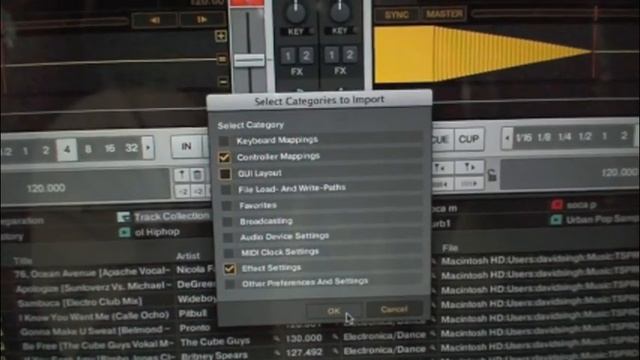Set right deck loop size to 1/16
This screenshot has height=360, width=640.
[x=524, y=138]
